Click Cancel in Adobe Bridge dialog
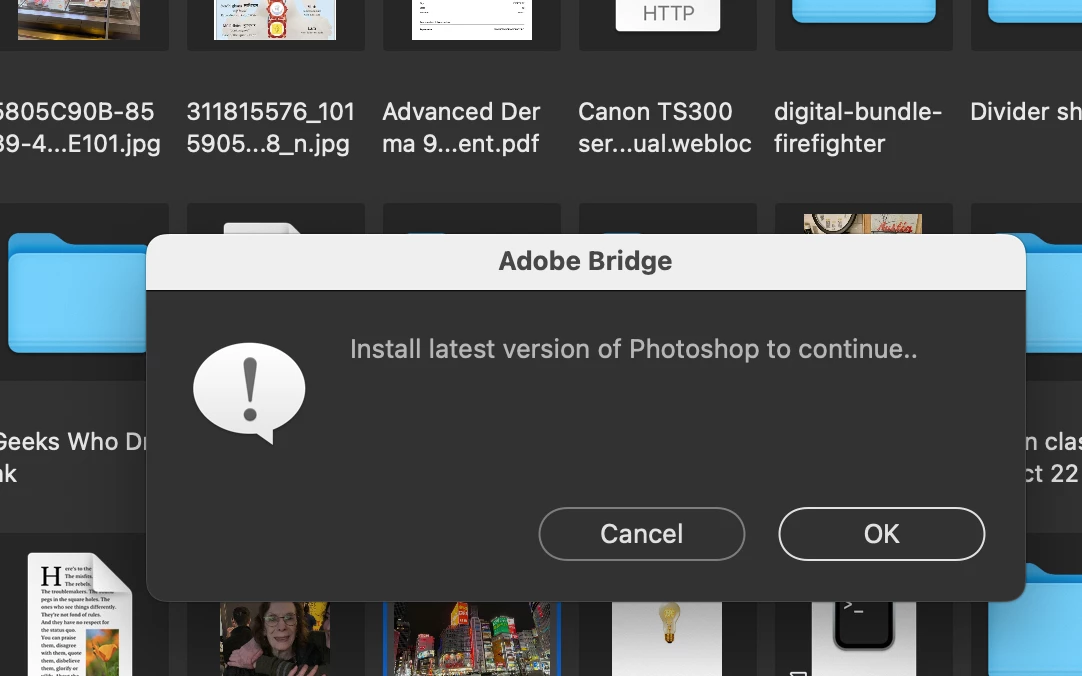This screenshot has height=676, width=1082. [x=641, y=534]
